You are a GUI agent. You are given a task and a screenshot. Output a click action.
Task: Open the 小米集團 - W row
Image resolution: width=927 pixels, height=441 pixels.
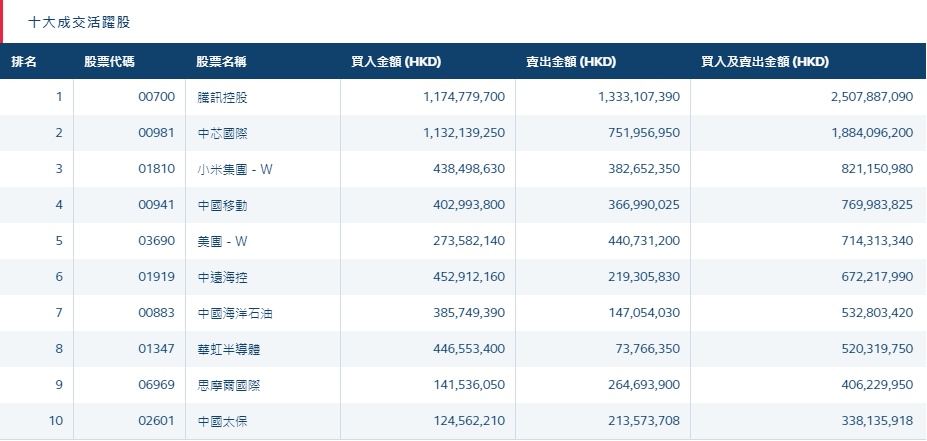tap(235, 169)
